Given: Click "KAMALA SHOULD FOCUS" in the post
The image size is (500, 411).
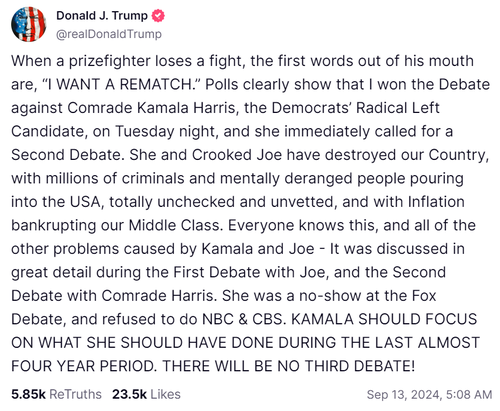Looking at the screenshot, I should click(x=384, y=319).
